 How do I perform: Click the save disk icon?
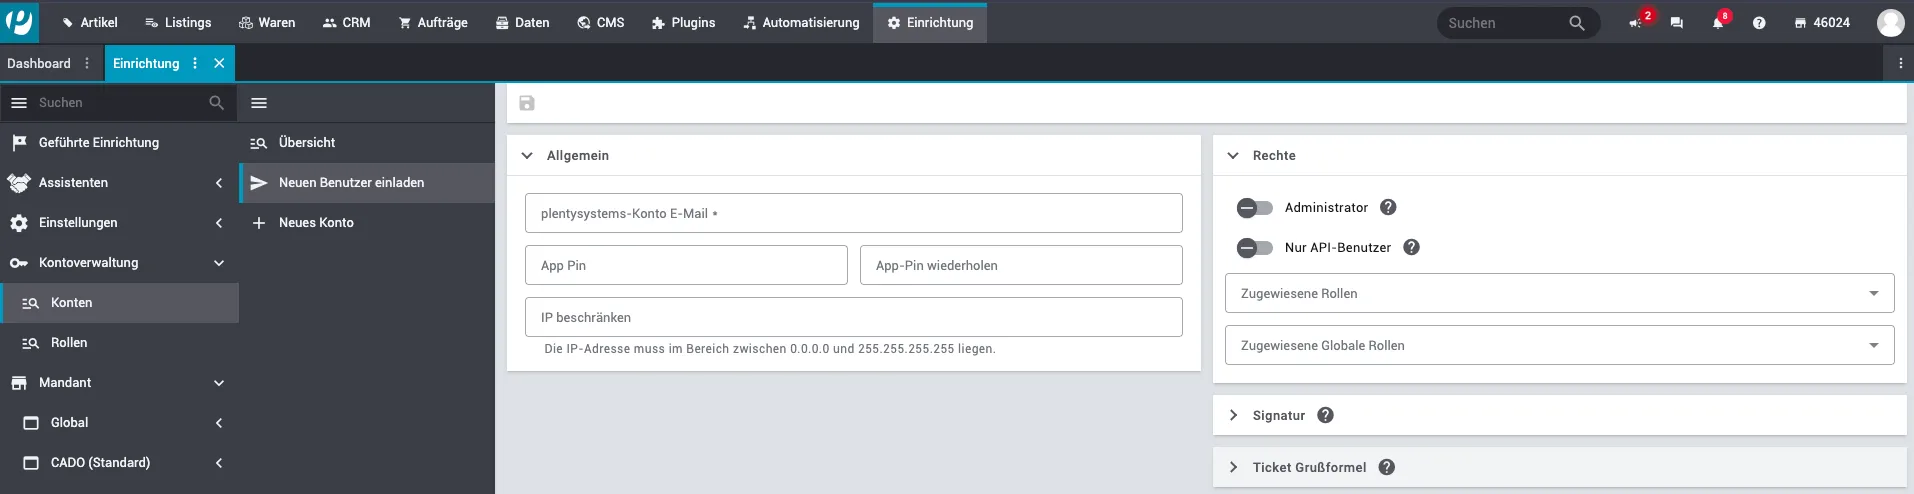527,103
